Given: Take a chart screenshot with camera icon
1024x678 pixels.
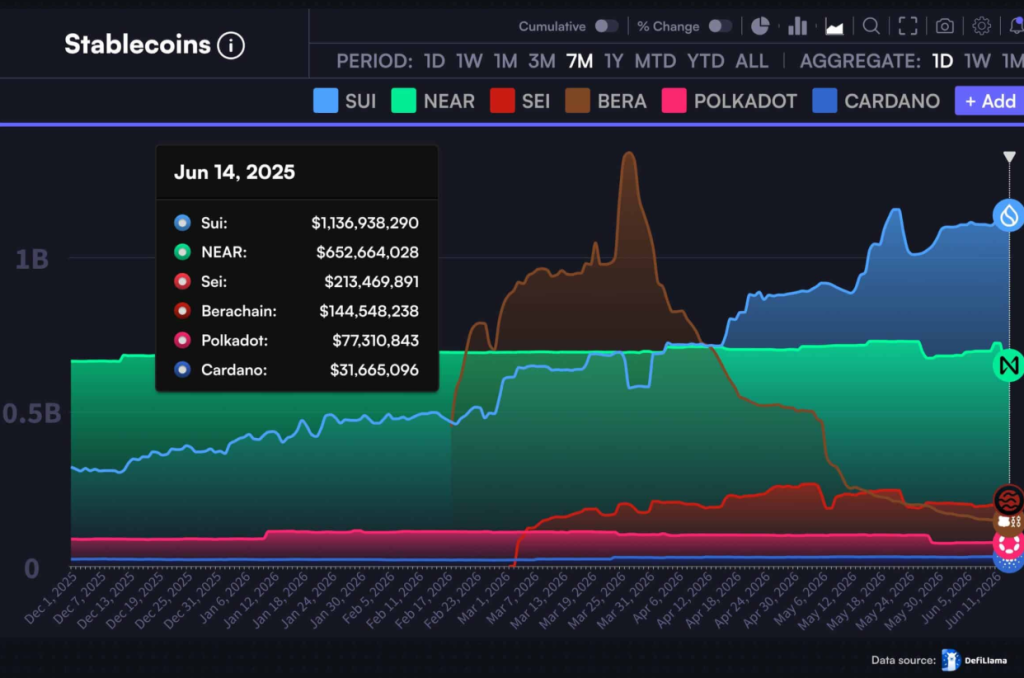Looking at the screenshot, I should (x=945, y=26).
